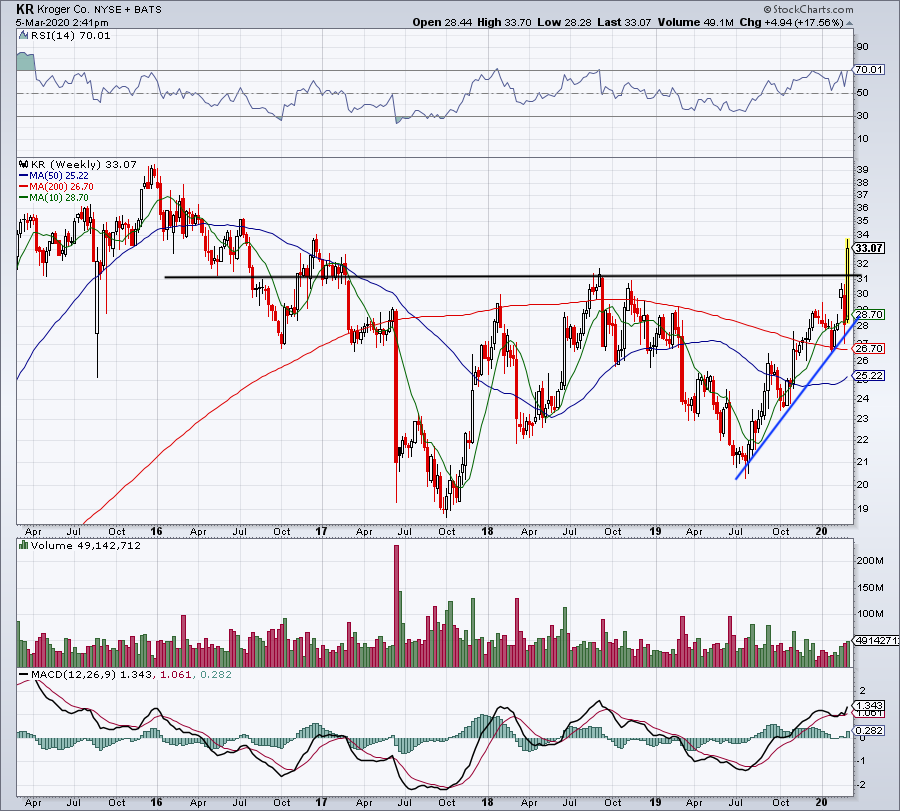Click the 'High 33.70' quote value
The image size is (900, 811).
coord(505,22)
